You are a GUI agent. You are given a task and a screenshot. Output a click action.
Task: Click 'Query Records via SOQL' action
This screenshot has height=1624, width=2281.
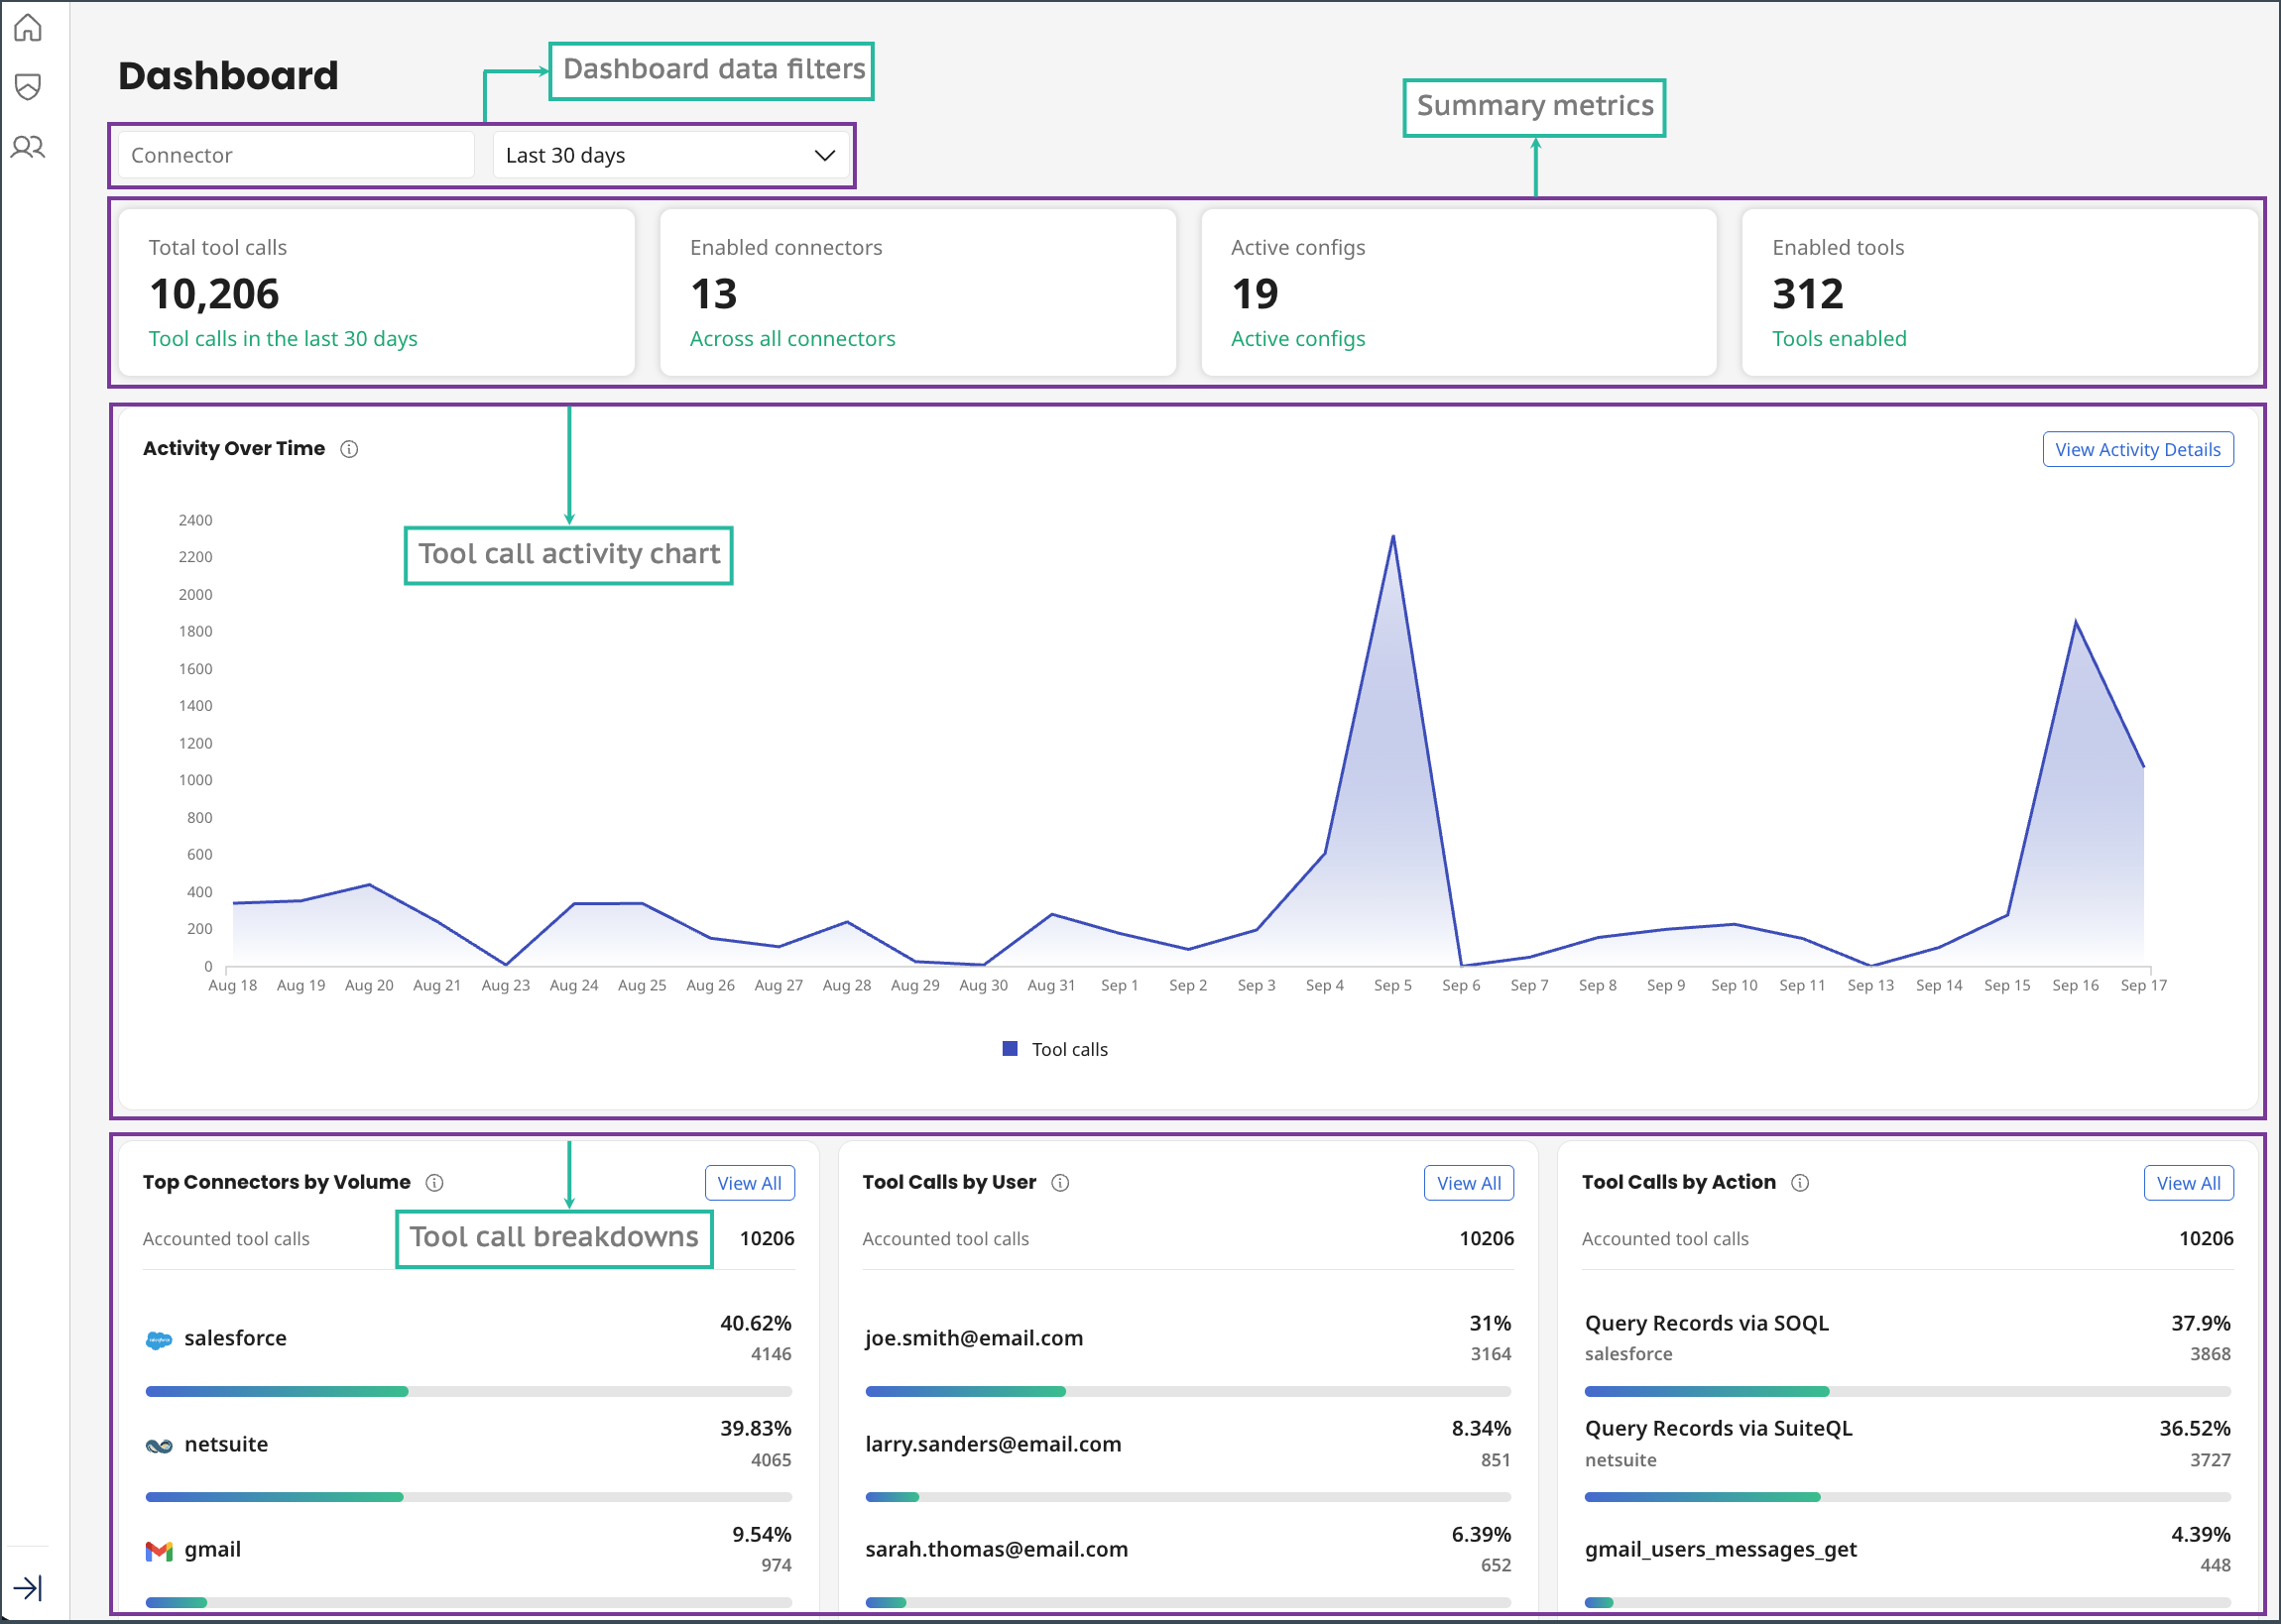[x=1707, y=1323]
